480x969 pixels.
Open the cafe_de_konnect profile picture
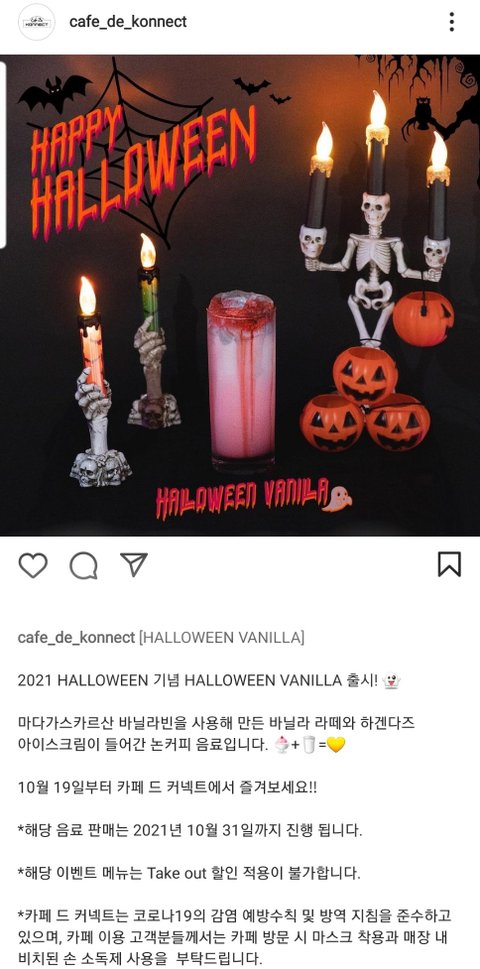click(x=36, y=22)
